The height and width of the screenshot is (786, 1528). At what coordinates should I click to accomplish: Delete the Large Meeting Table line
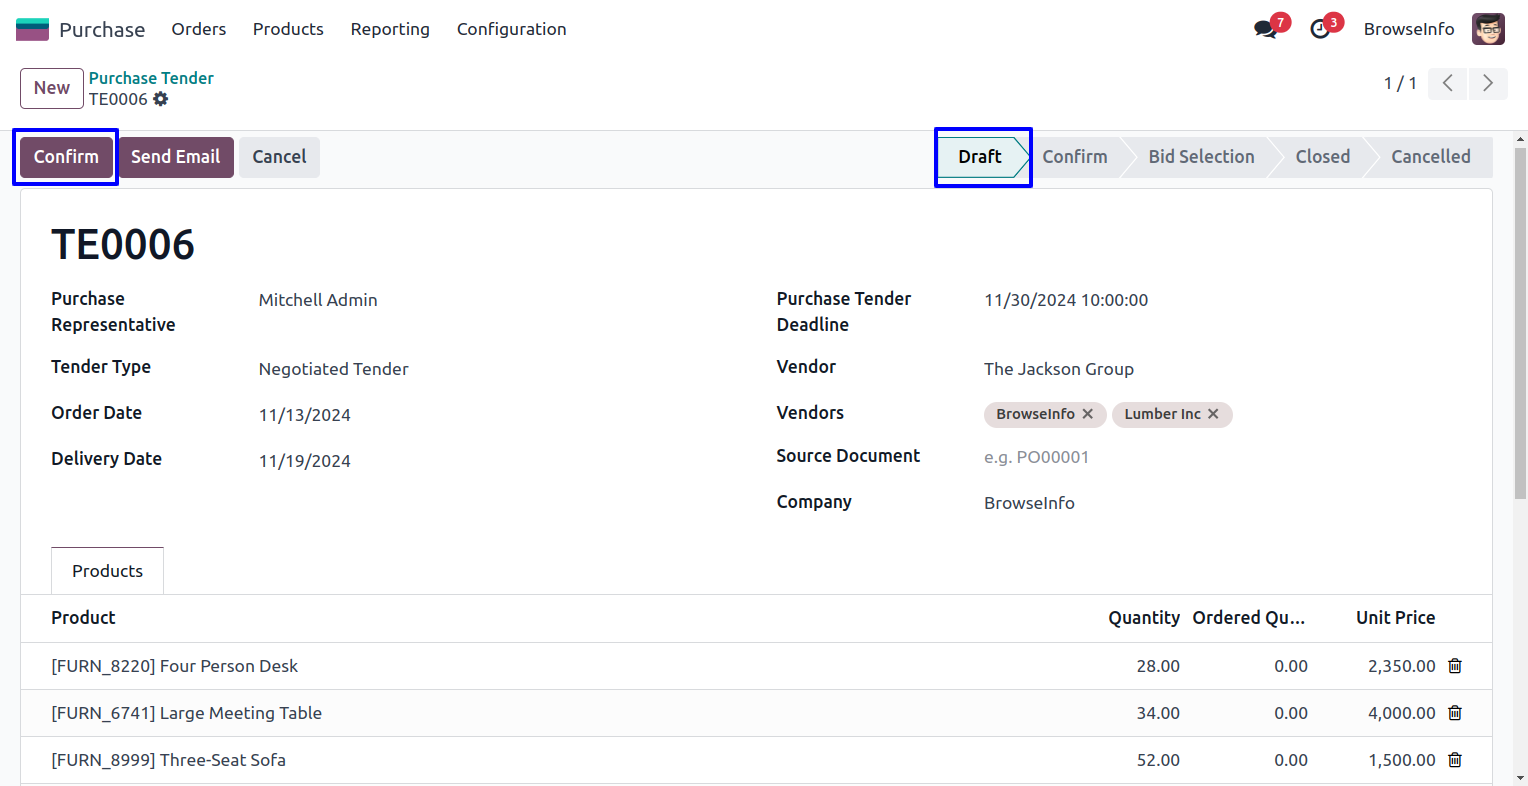[x=1455, y=713]
